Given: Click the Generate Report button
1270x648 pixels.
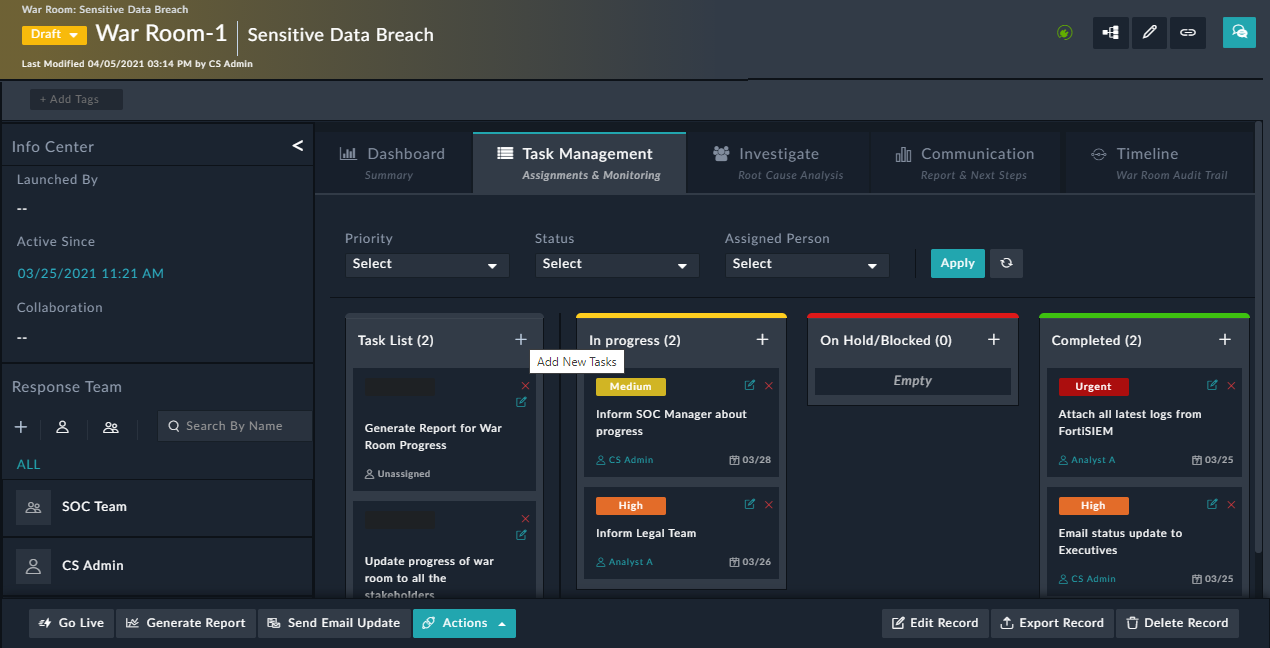Looking at the screenshot, I should [x=185, y=623].
